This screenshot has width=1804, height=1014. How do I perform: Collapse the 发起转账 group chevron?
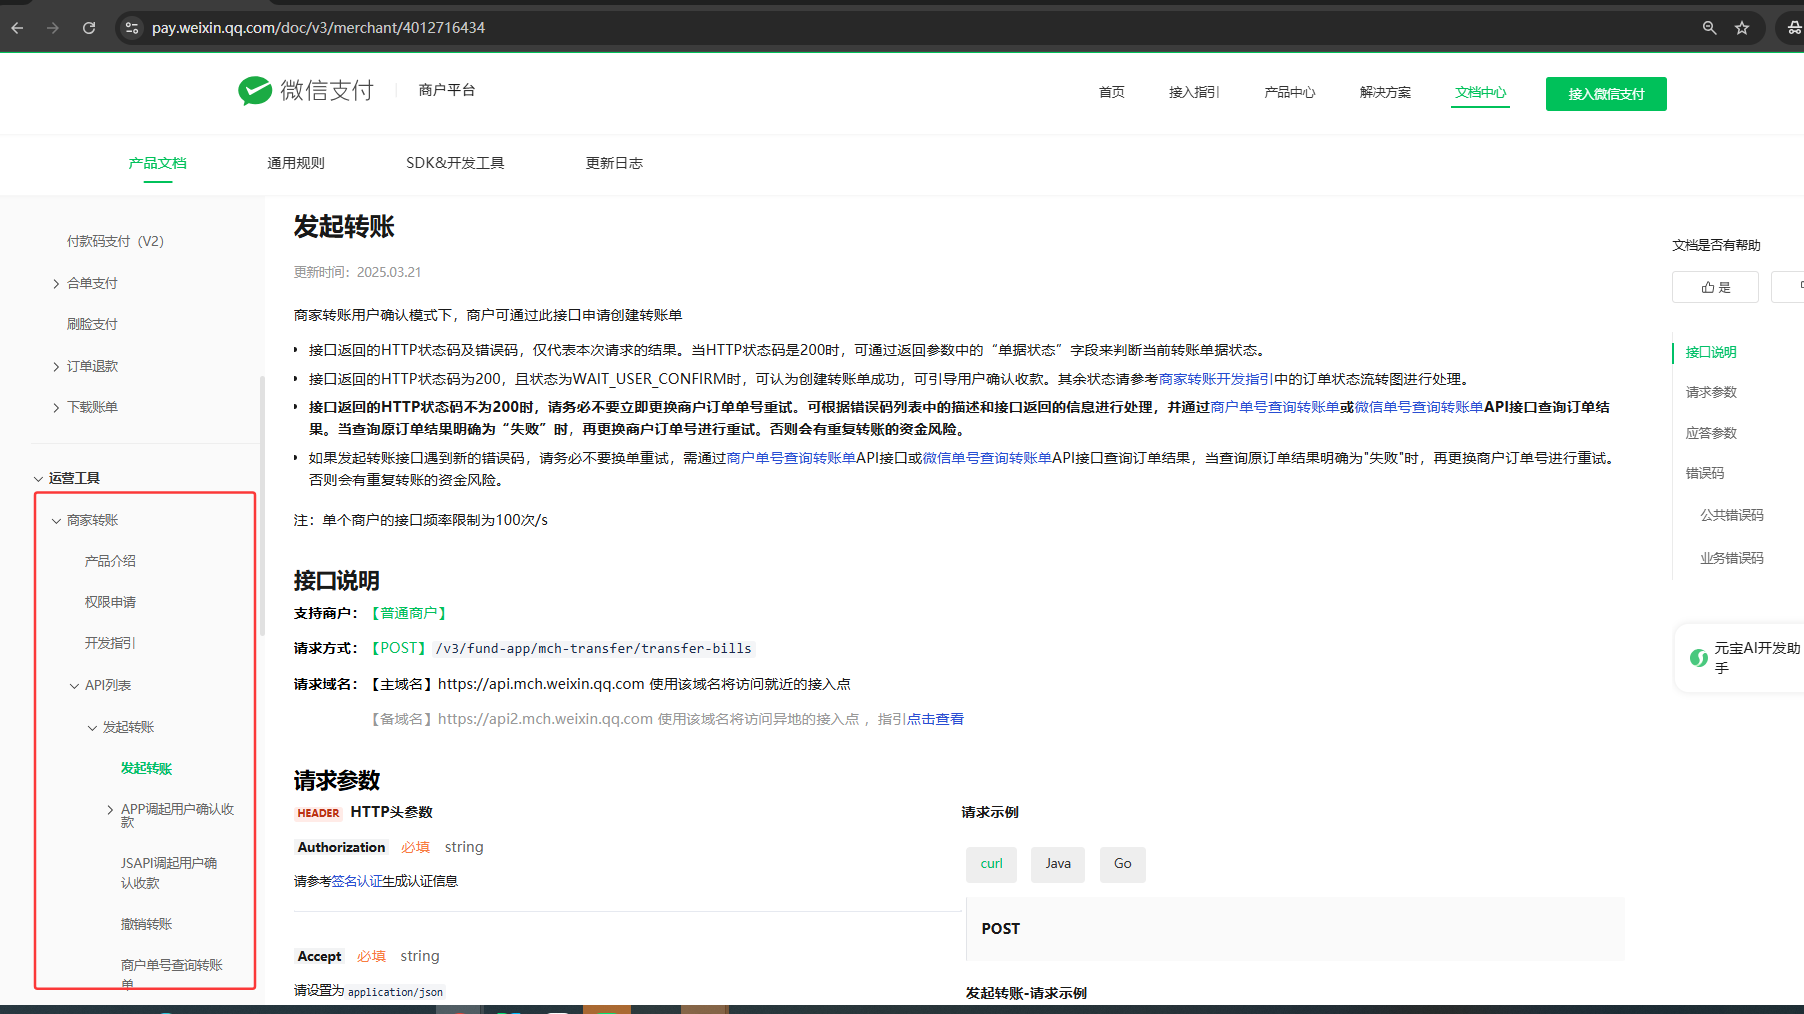92,728
